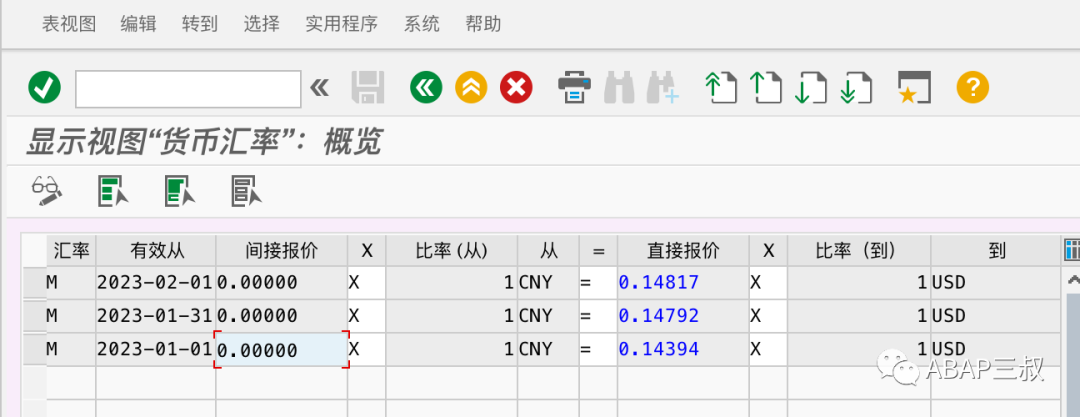The image size is (1080, 417).
Task: Go to last page icon
Action: coord(856,88)
